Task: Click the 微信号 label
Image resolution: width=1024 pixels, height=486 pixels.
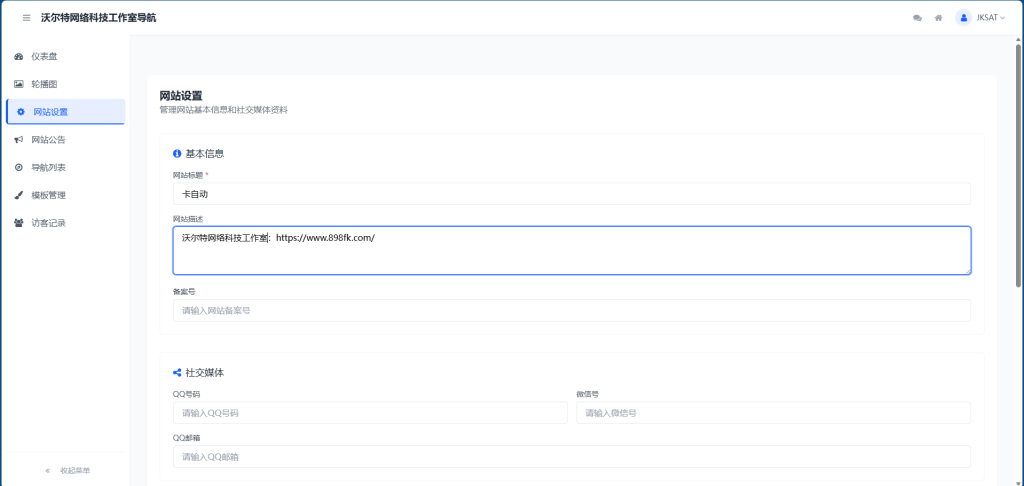Action: click(588, 394)
